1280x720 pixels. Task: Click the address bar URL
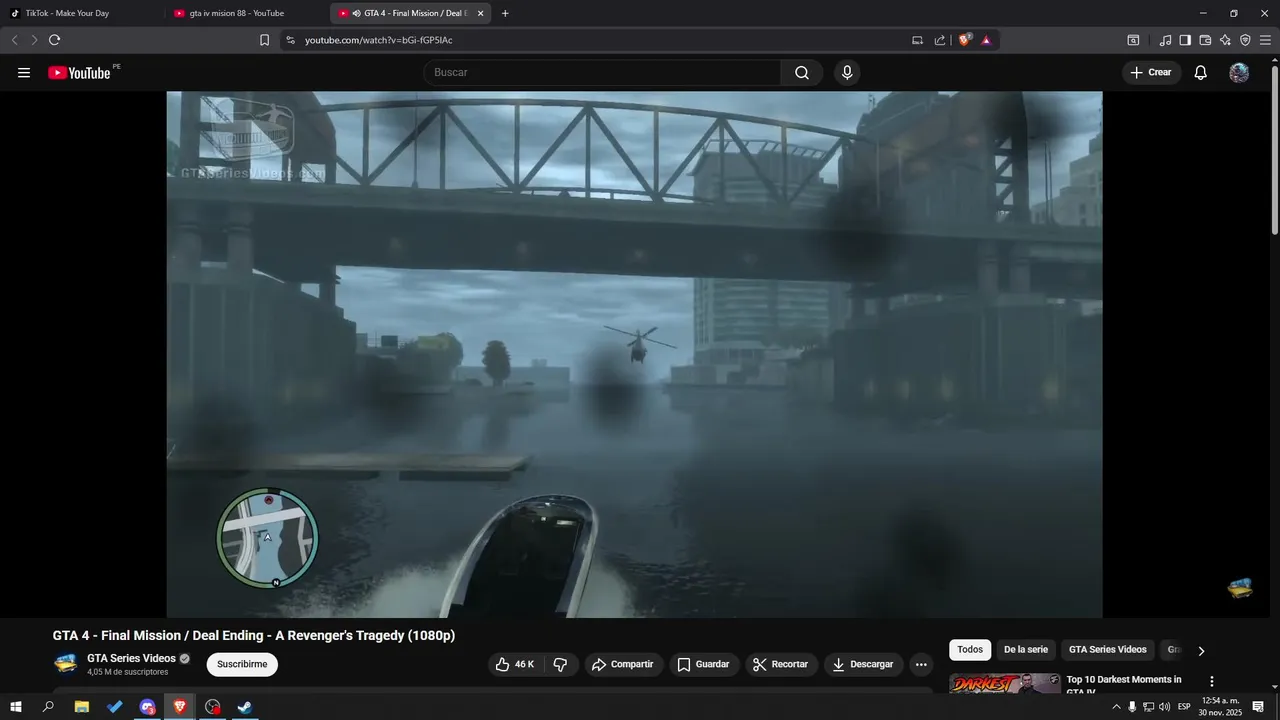379,40
